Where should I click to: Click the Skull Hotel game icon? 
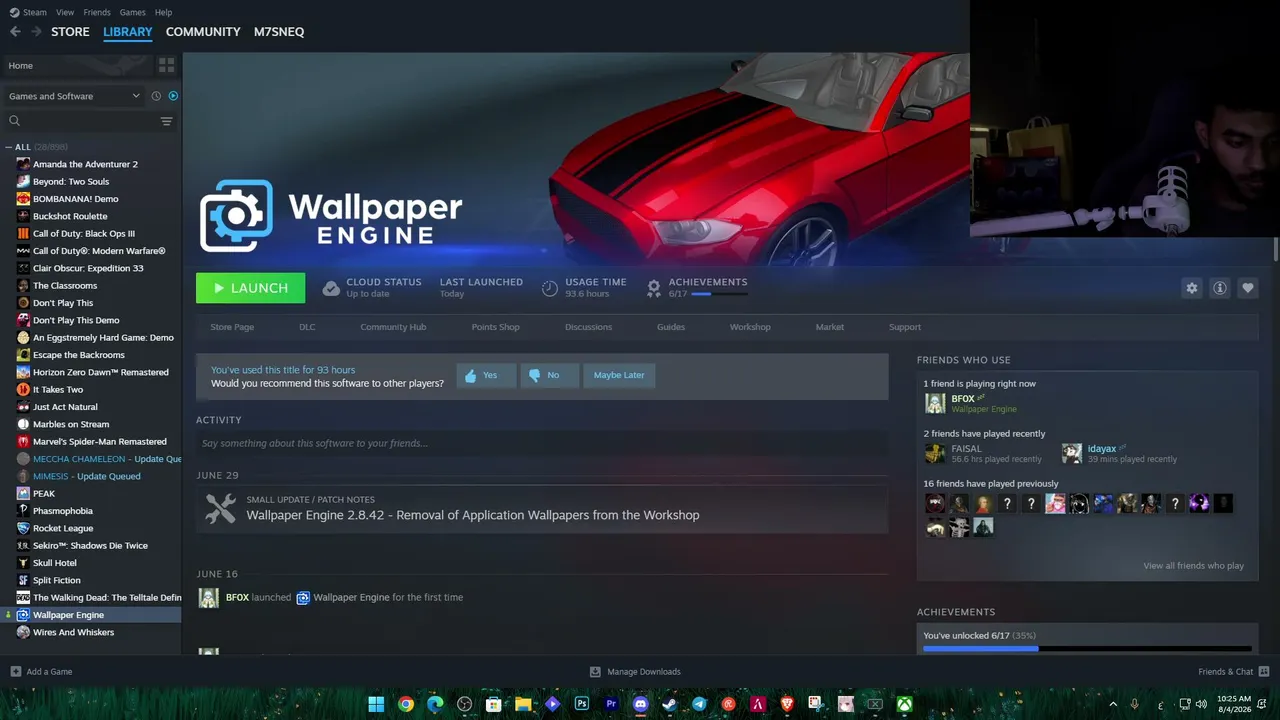click(x=23, y=563)
